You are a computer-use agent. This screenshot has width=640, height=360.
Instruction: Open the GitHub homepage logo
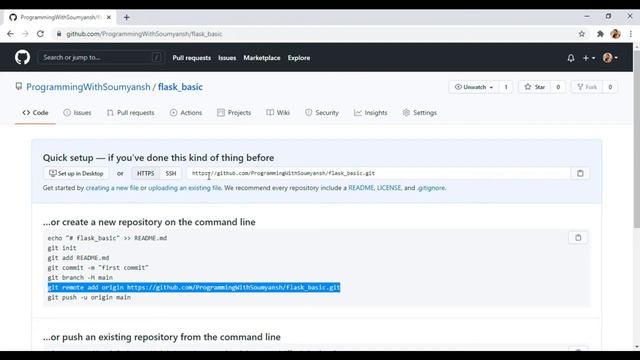point(22,58)
